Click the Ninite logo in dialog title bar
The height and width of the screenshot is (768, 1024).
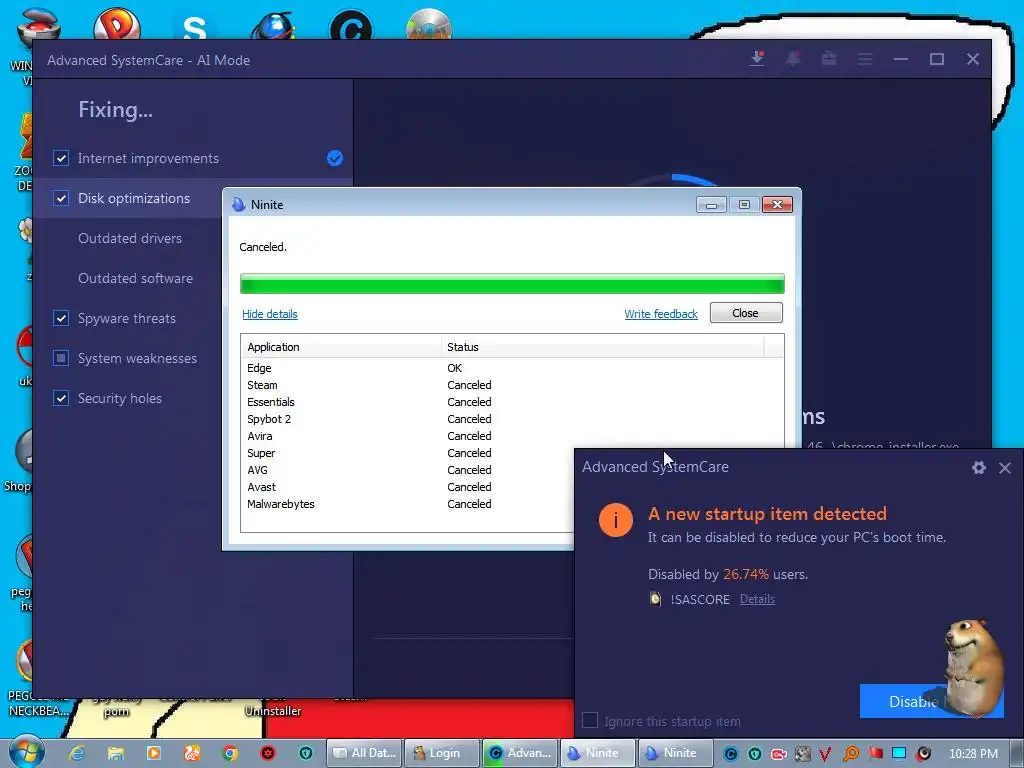pyautogui.click(x=239, y=204)
